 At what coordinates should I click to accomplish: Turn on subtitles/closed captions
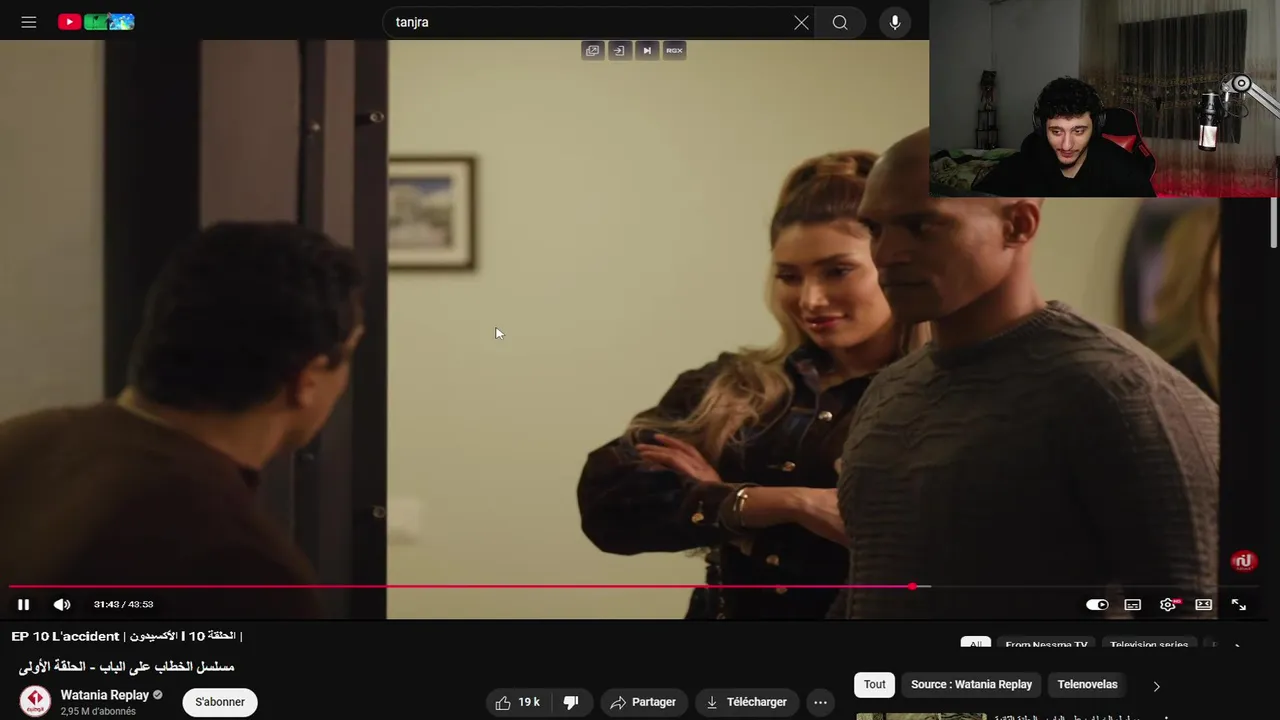pyautogui.click(x=1133, y=604)
